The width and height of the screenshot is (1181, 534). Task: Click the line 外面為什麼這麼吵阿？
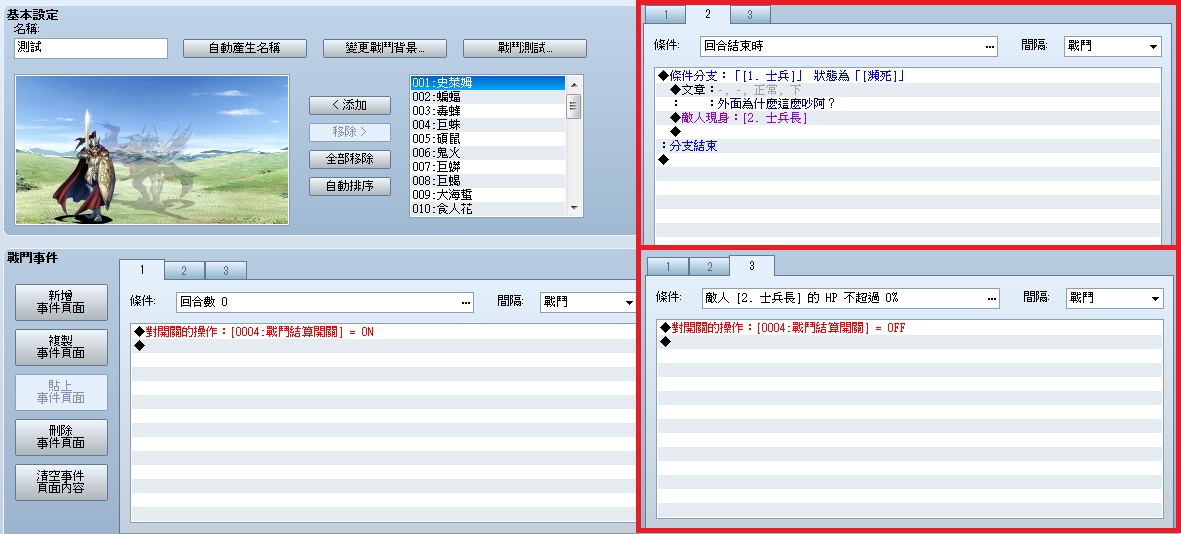point(908,104)
